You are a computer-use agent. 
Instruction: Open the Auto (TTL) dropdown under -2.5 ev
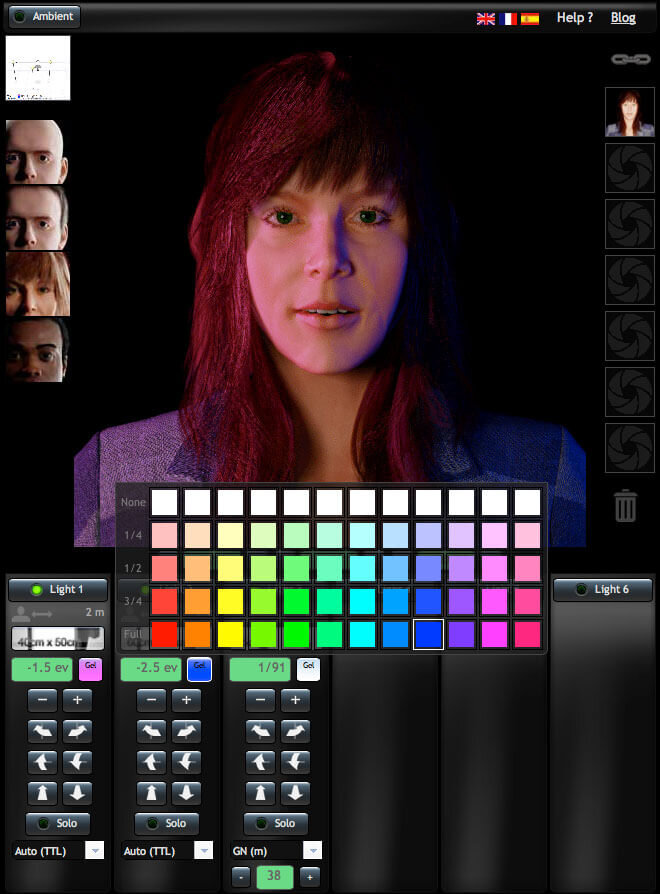click(166, 851)
